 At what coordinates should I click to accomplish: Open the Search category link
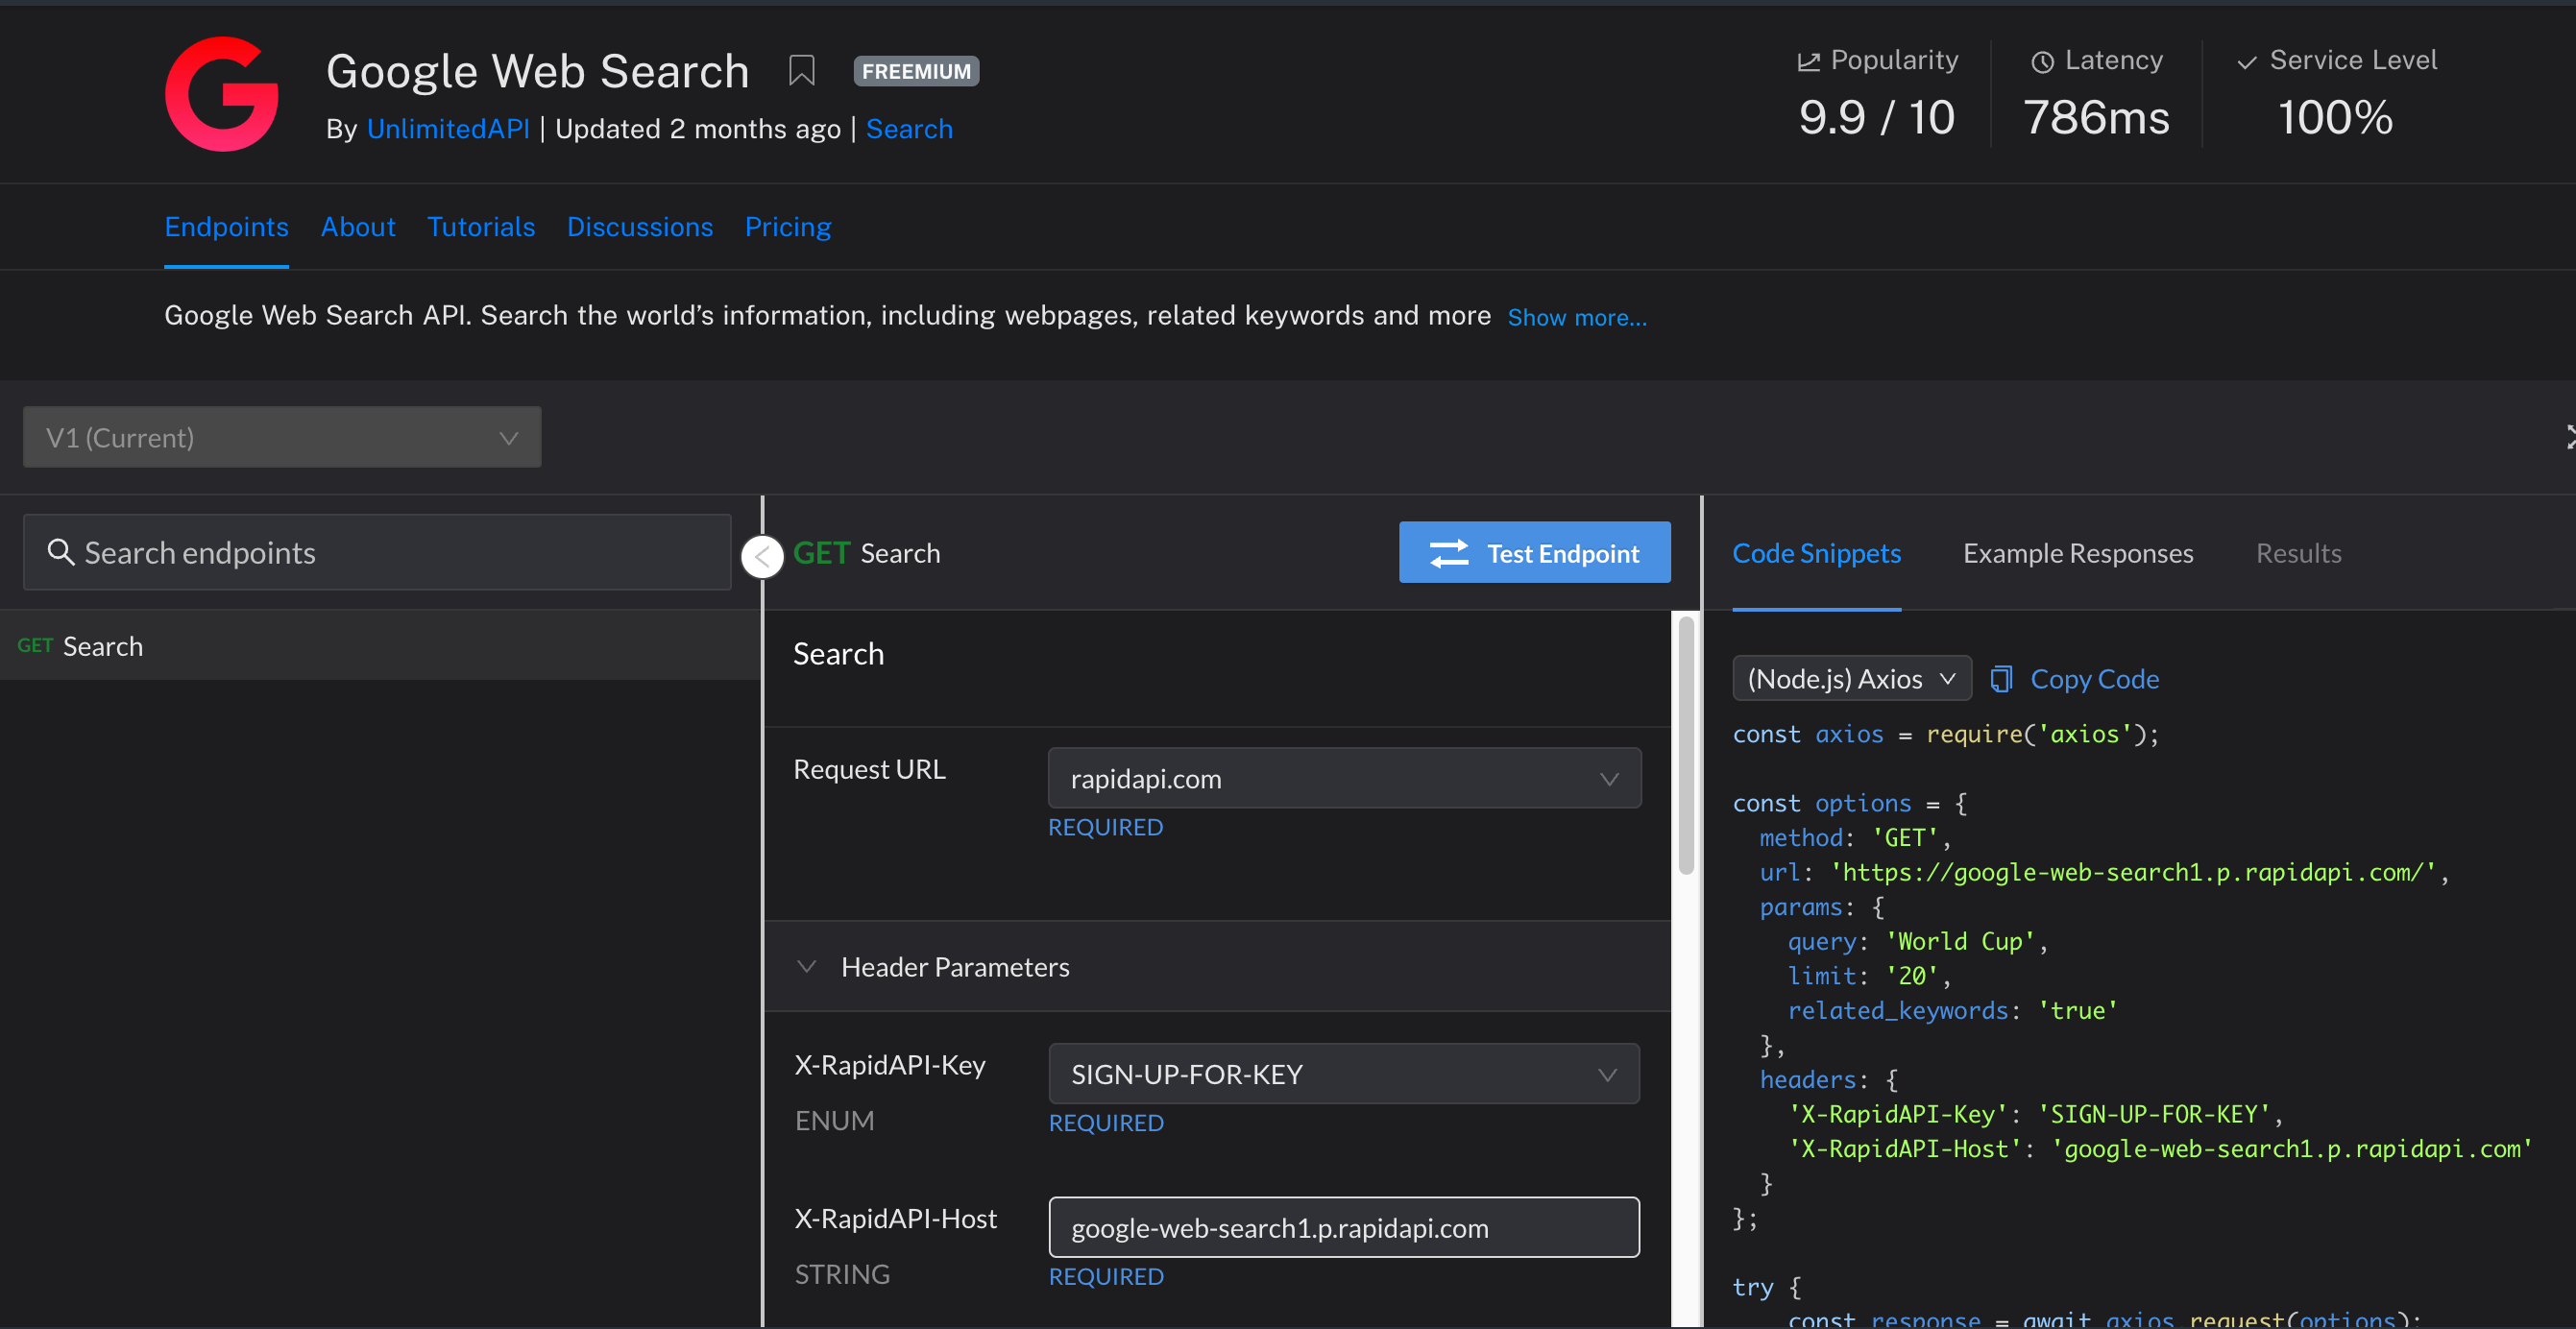coord(909,129)
